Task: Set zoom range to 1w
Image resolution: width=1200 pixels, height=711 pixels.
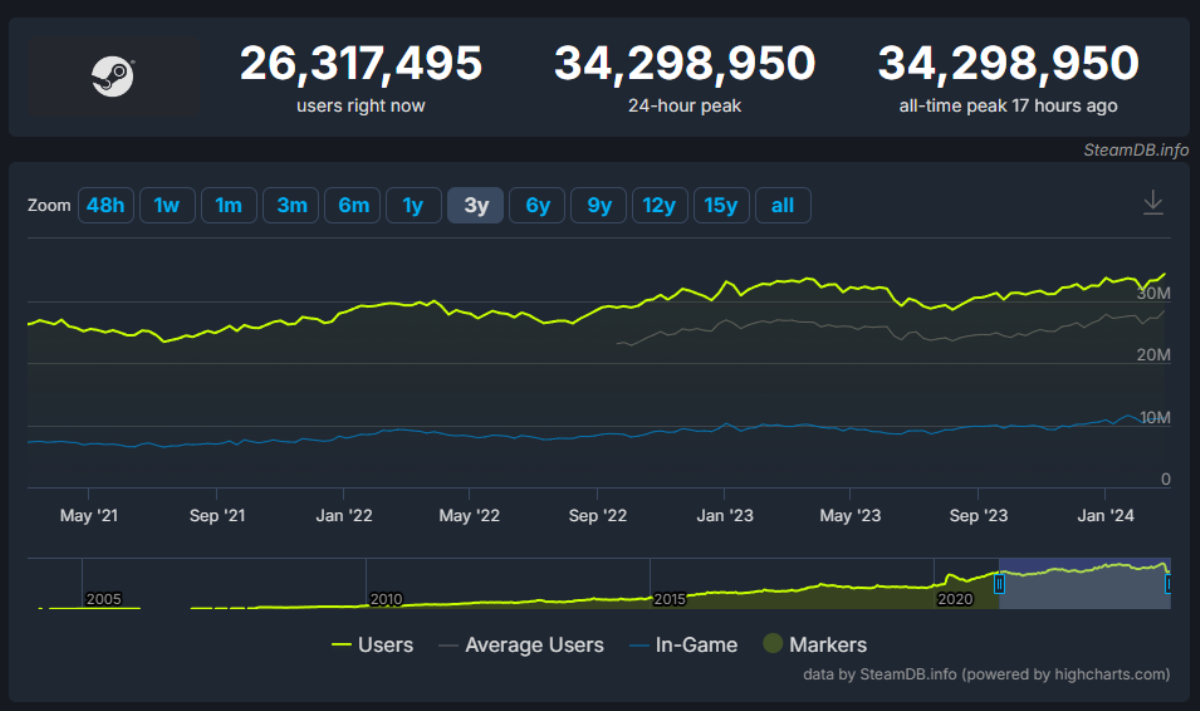Action: pyautogui.click(x=167, y=205)
